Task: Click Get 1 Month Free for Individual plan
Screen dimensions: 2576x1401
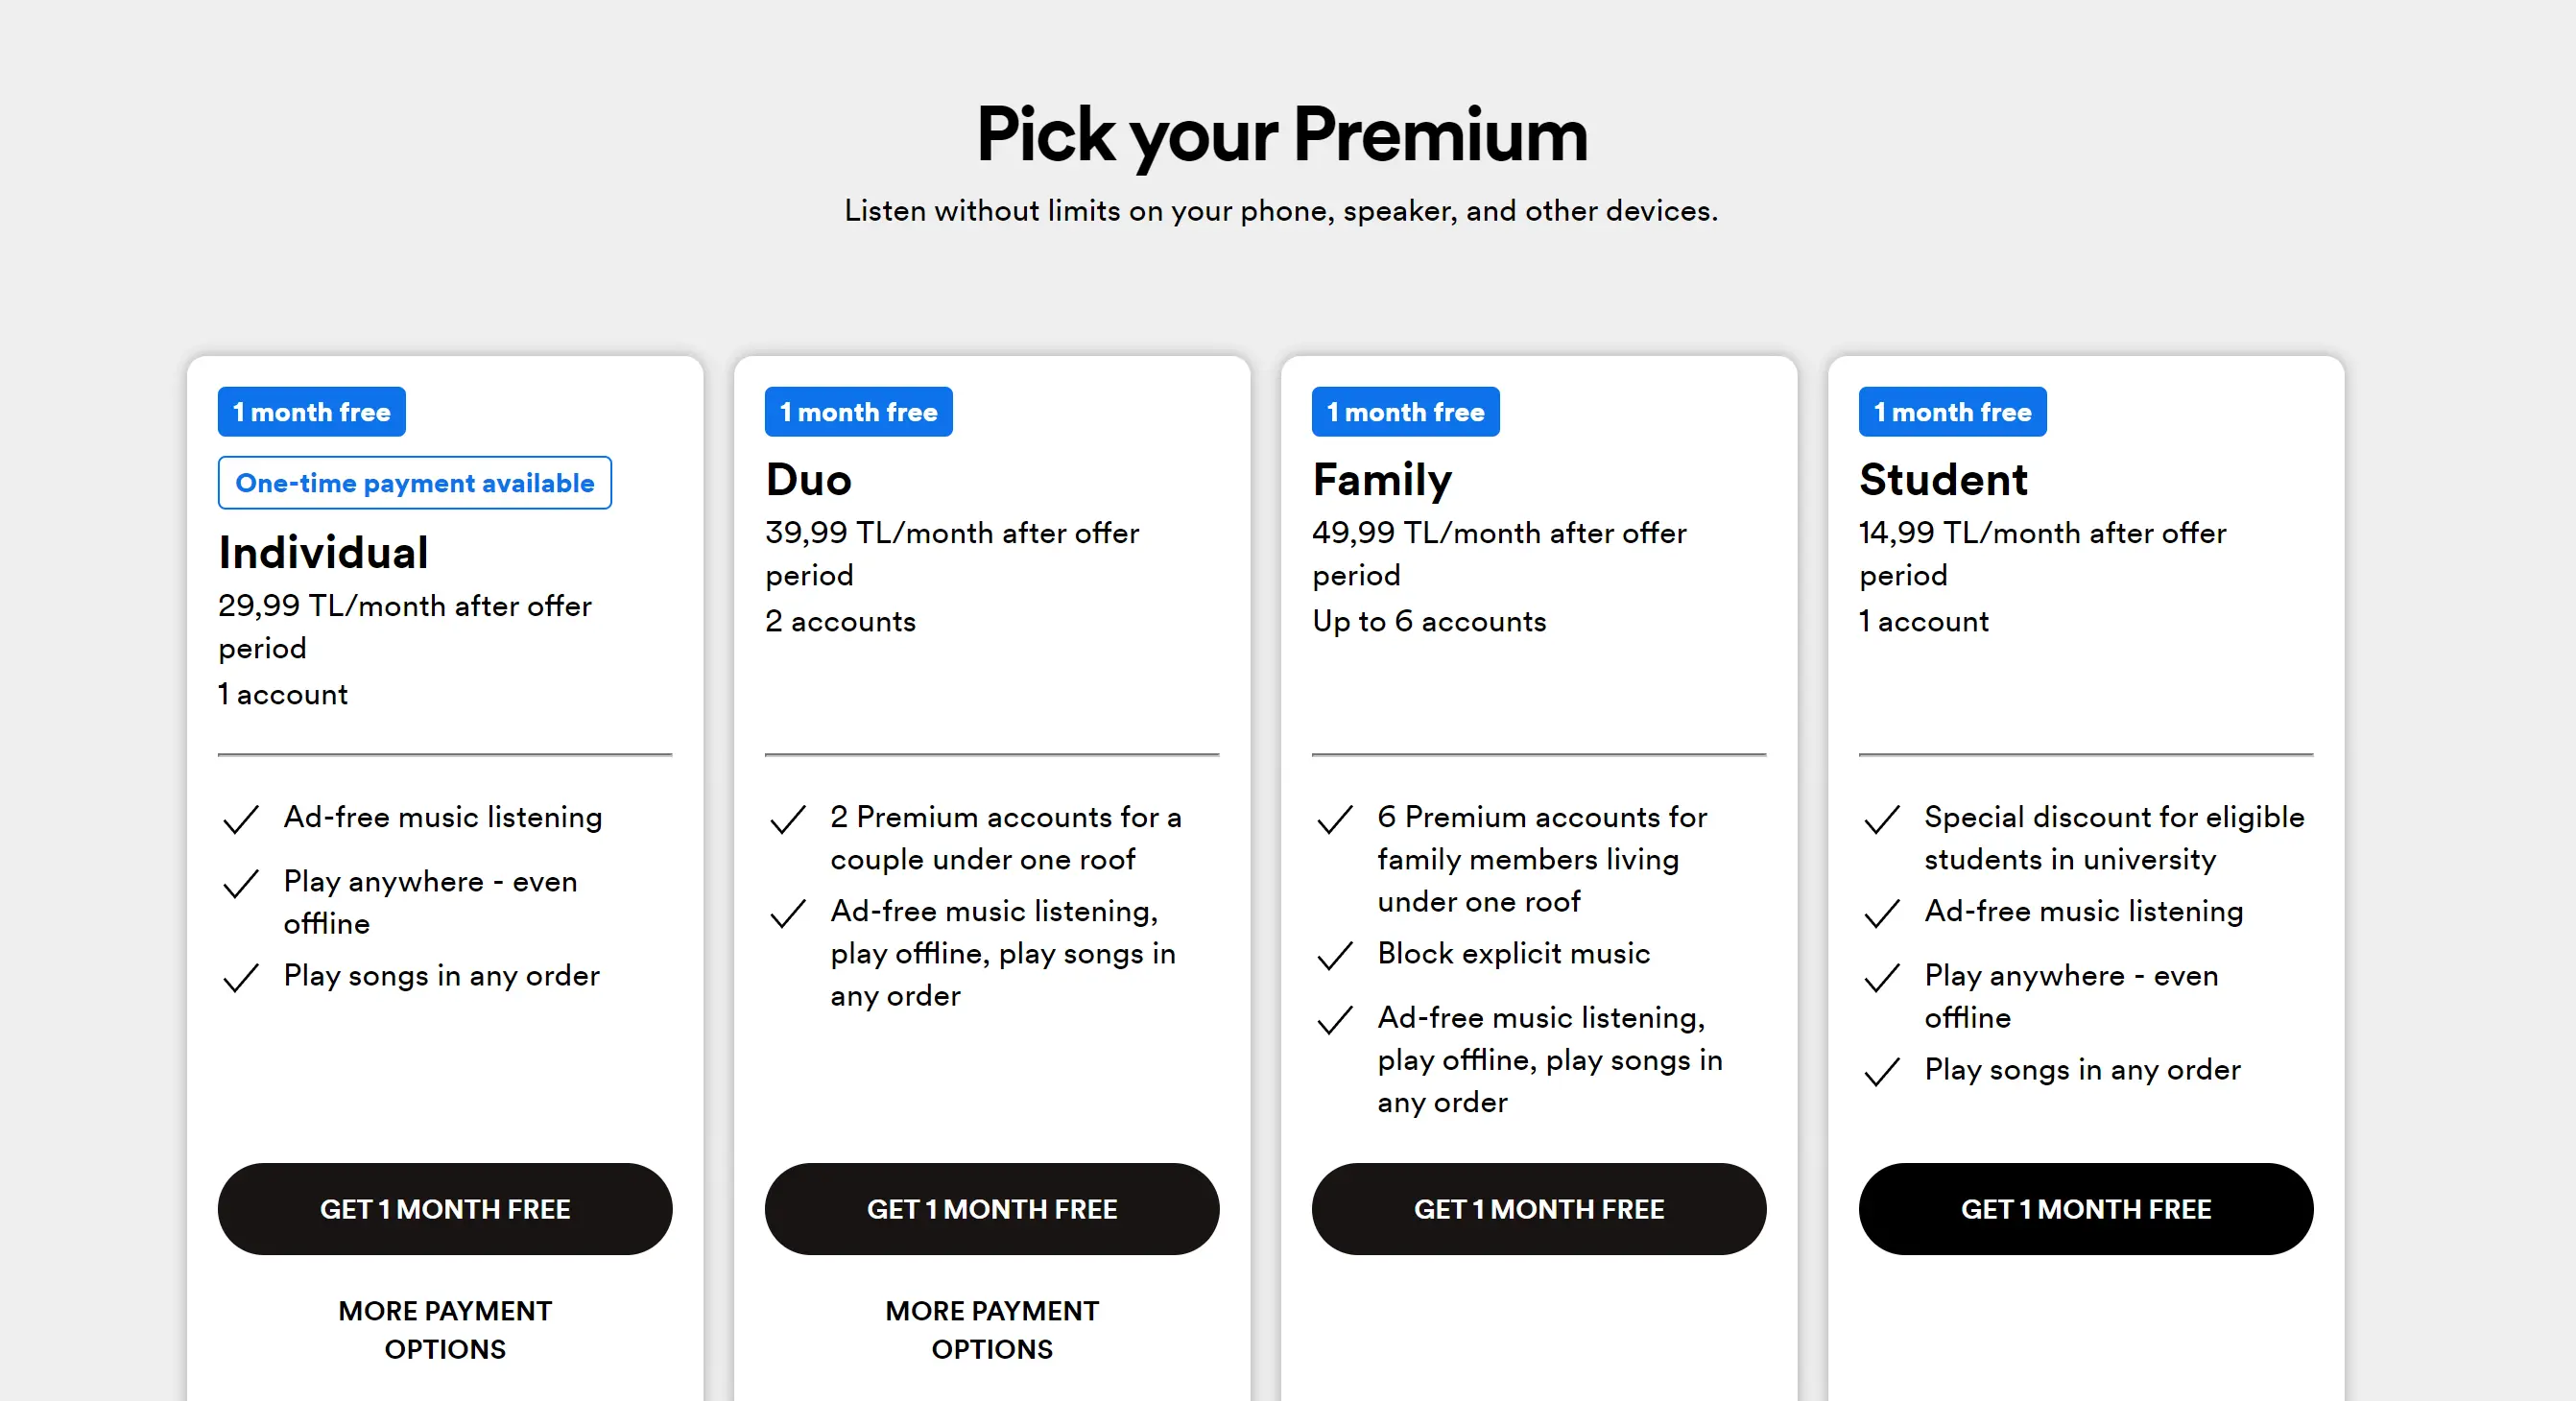Action: coord(445,1208)
